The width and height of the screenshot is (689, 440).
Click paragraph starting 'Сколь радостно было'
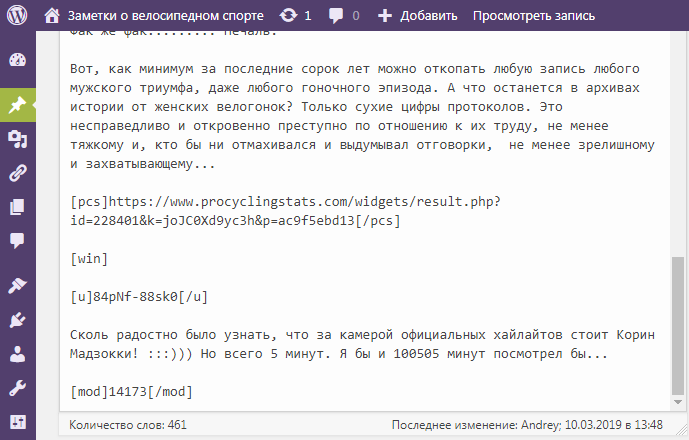click(363, 344)
